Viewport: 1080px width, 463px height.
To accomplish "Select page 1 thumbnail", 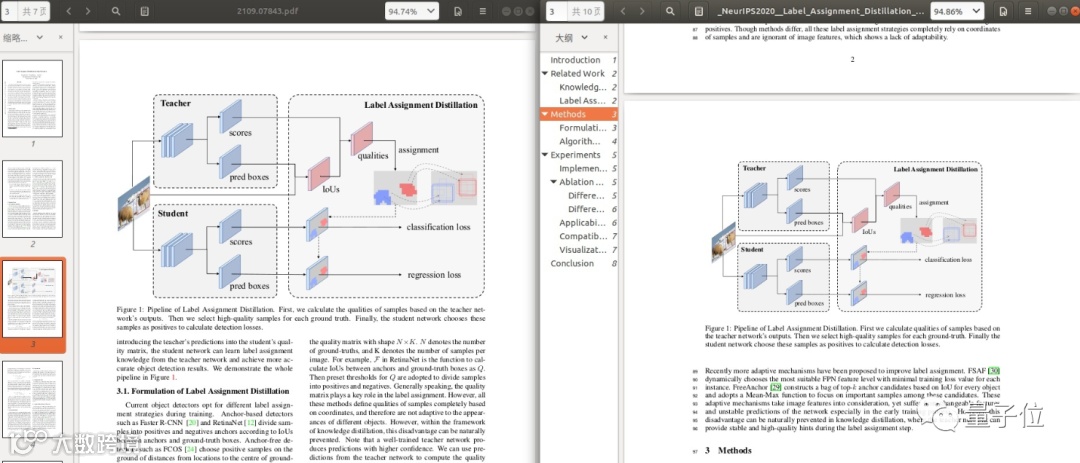I will click(32, 98).
